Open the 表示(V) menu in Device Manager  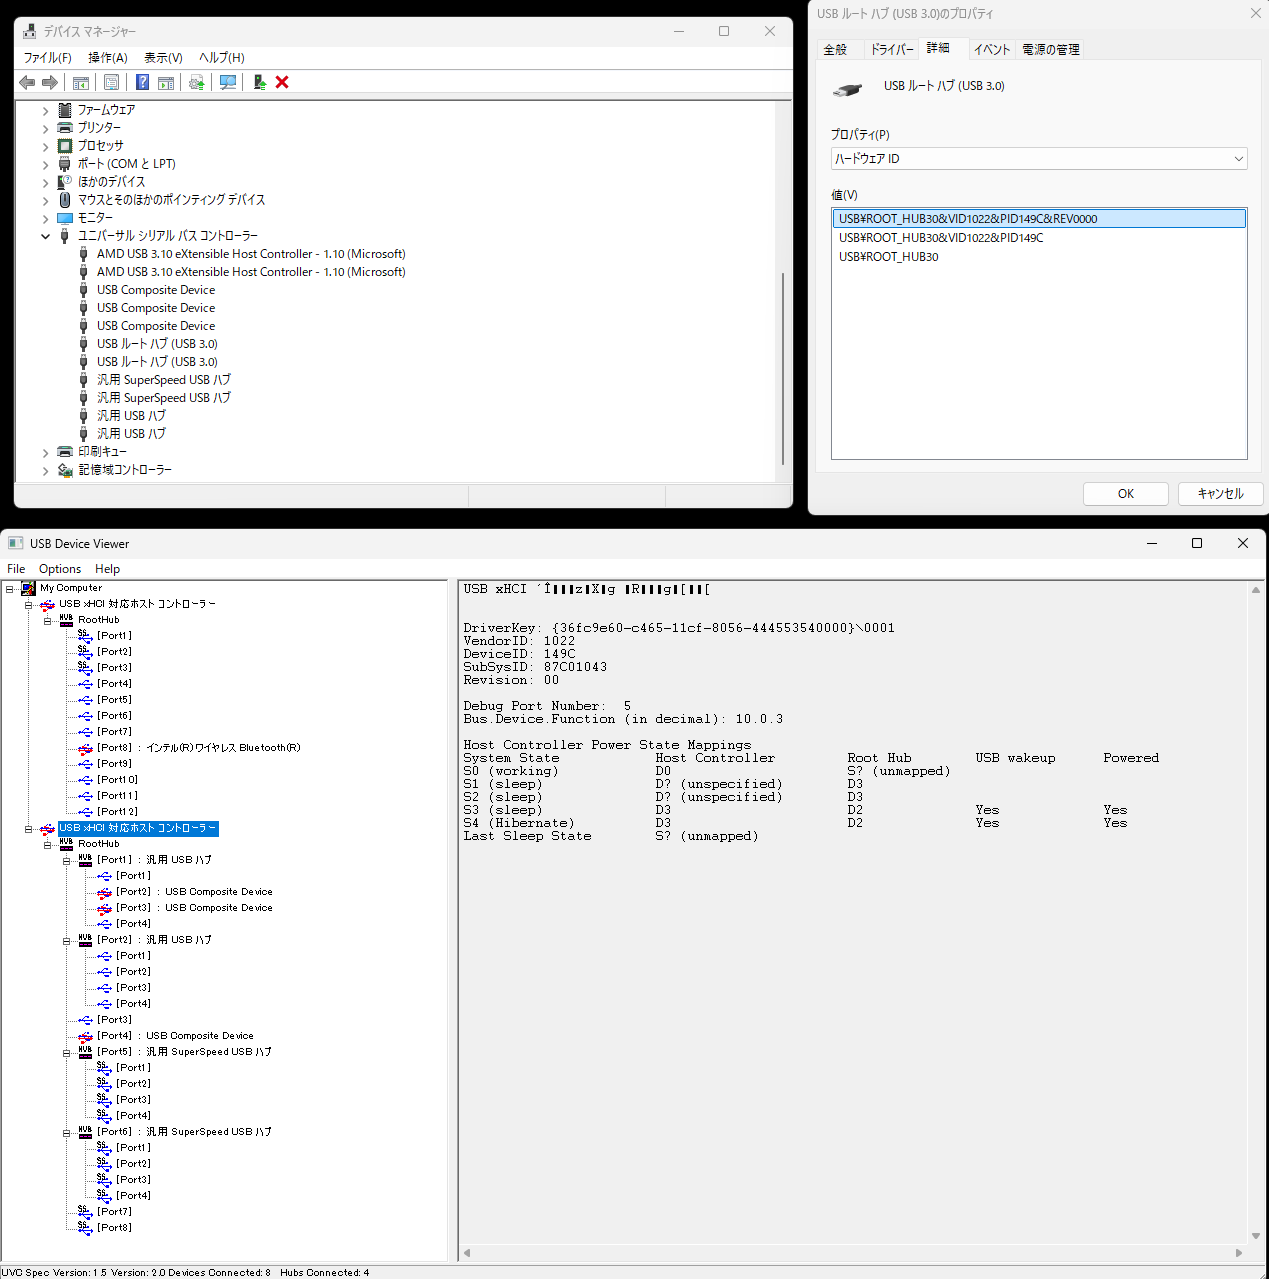click(163, 57)
